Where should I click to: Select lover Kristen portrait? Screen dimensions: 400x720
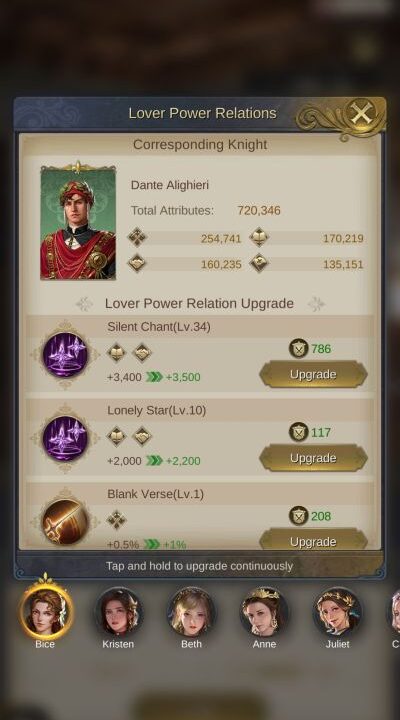tap(118, 613)
